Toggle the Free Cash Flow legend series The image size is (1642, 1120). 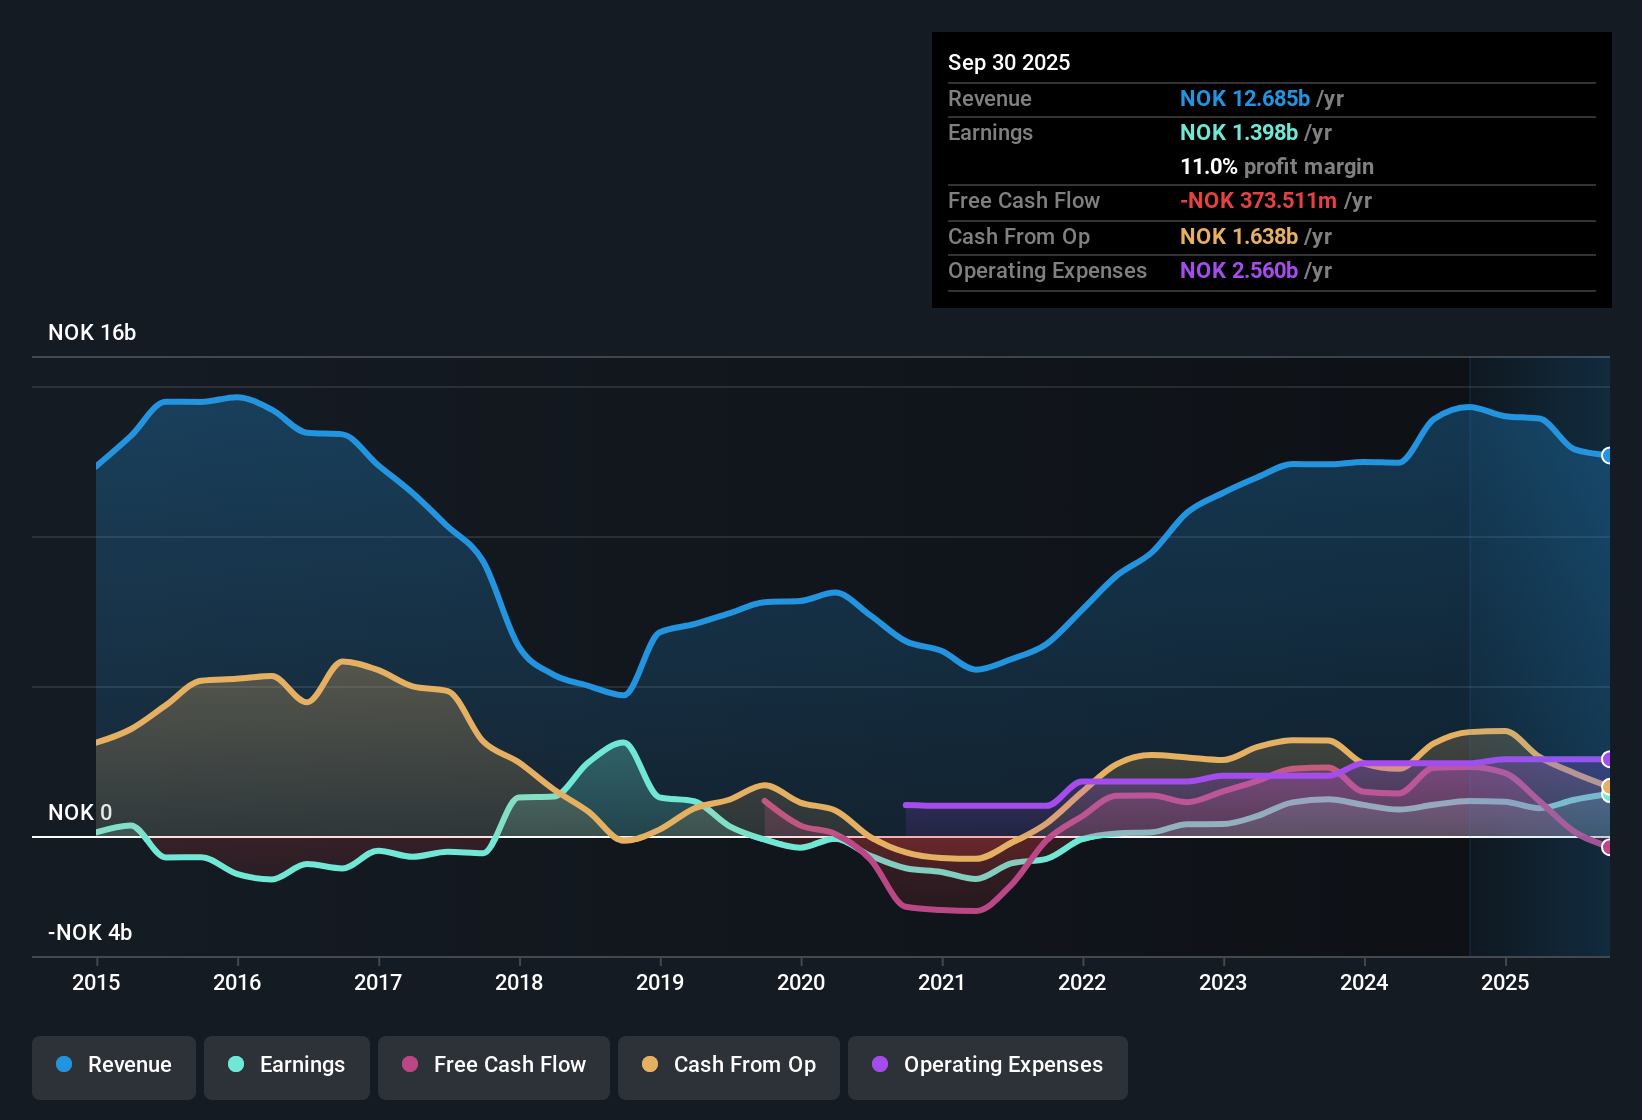494,1067
